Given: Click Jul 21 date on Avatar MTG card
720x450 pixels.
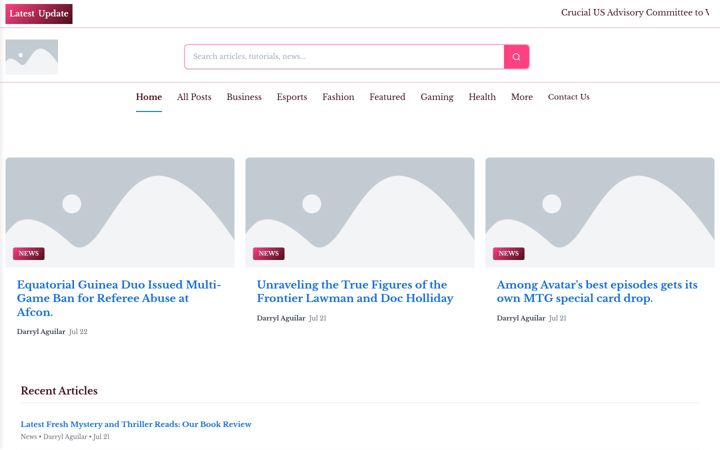Looking at the screenshot, I should (x=558, y=318).
